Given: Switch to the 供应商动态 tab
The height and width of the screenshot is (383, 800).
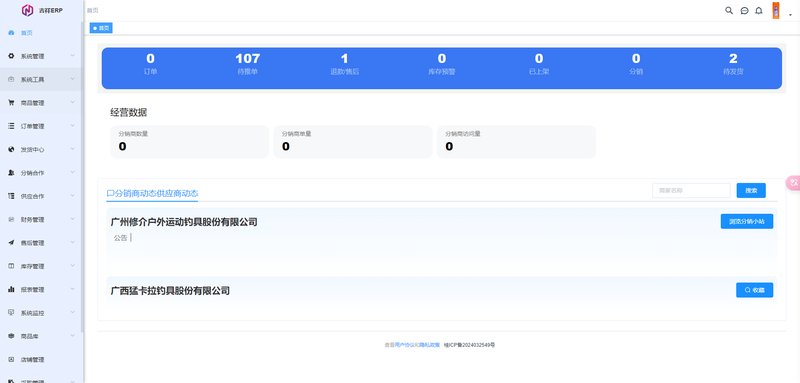Looking at the screenshot, I should [177, 193].
